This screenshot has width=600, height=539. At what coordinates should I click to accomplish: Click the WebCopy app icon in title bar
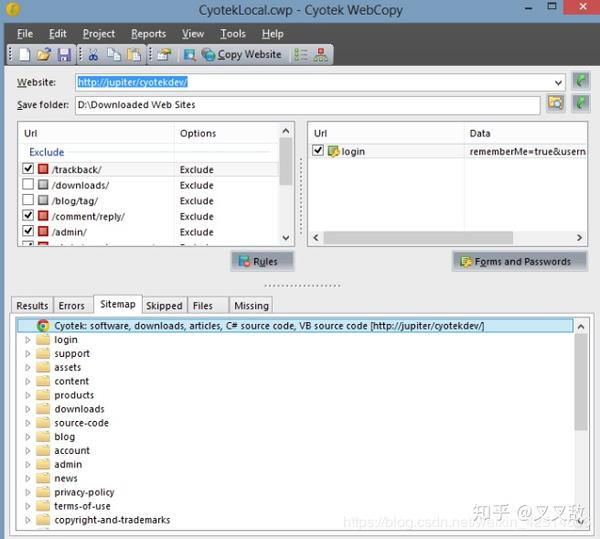pyautogui.click(x=13, y=9)
